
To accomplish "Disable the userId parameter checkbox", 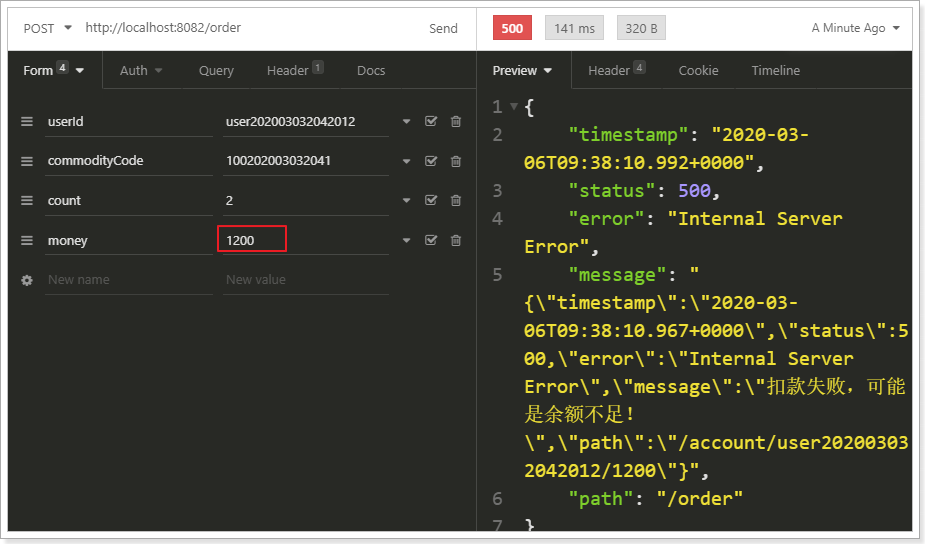I will pos(431,121).
